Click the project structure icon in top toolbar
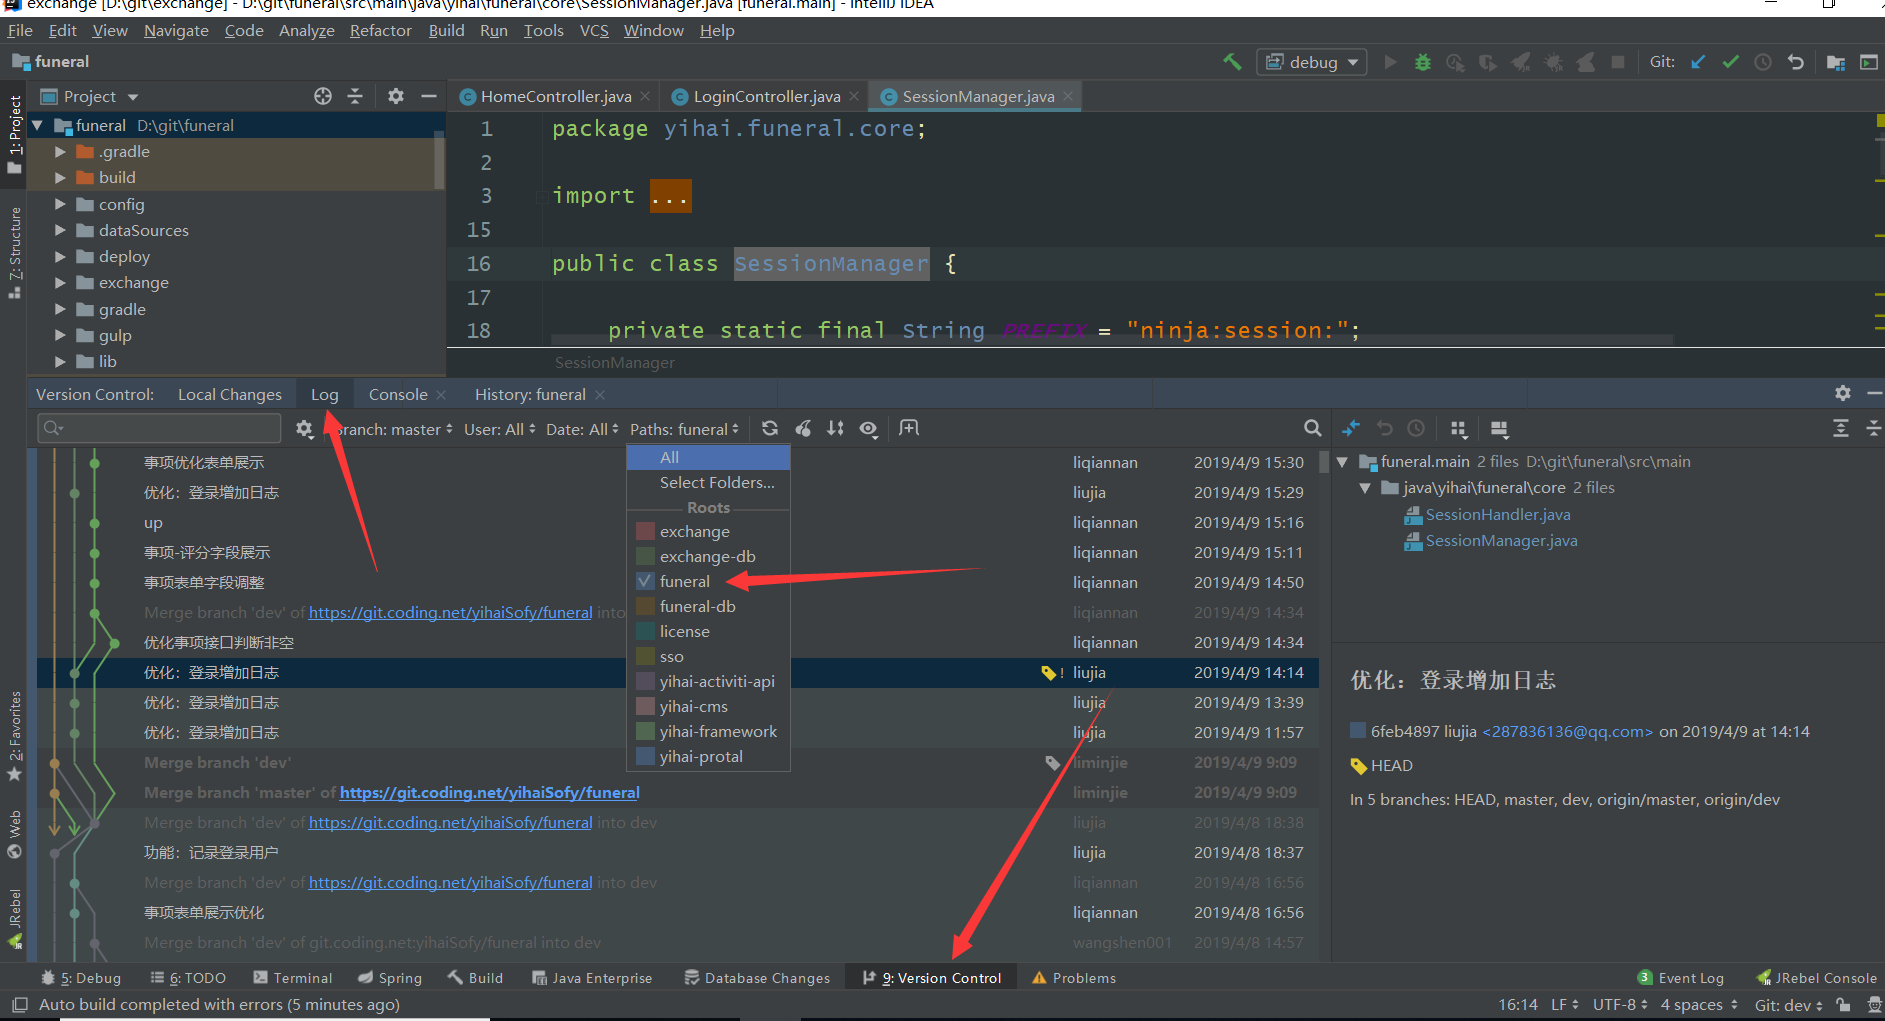 coord(1836,62)
